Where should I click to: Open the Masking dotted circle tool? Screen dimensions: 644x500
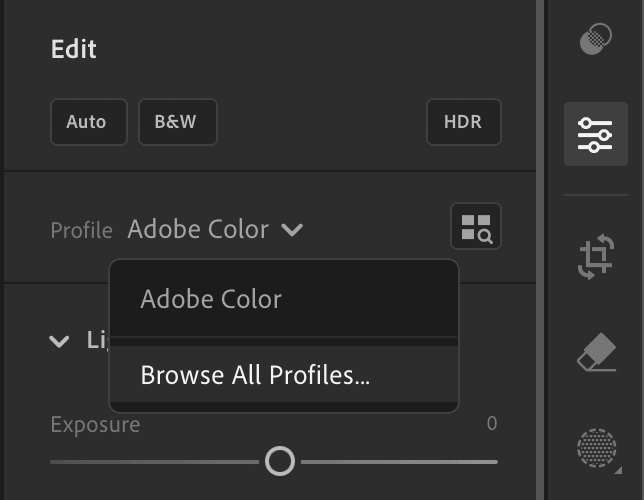tap(597, 448)
